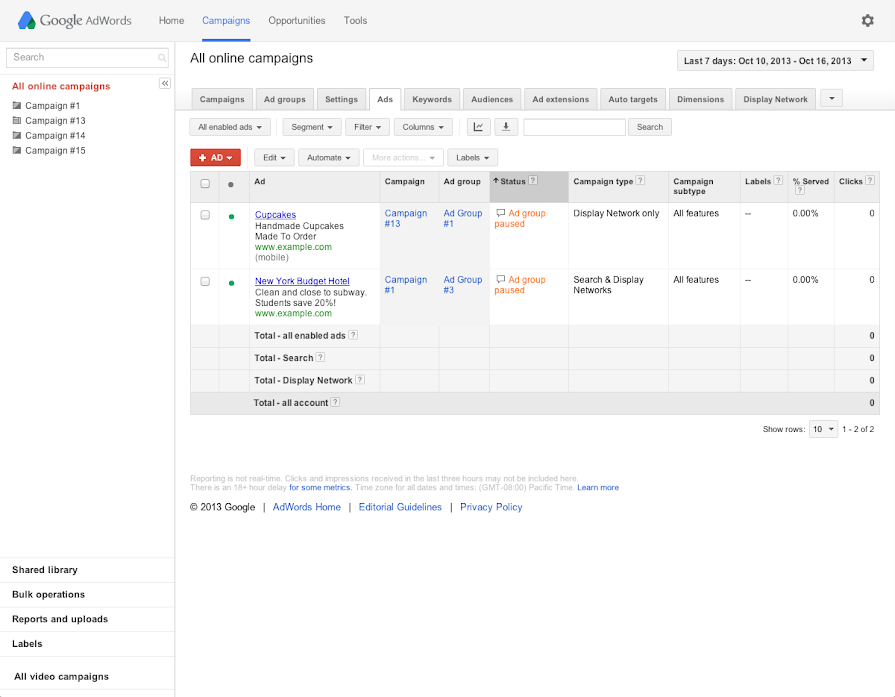Viewport: 895px width, 697px height.
Task: Click the ads table search input field
Action: [x=574, y=127]
